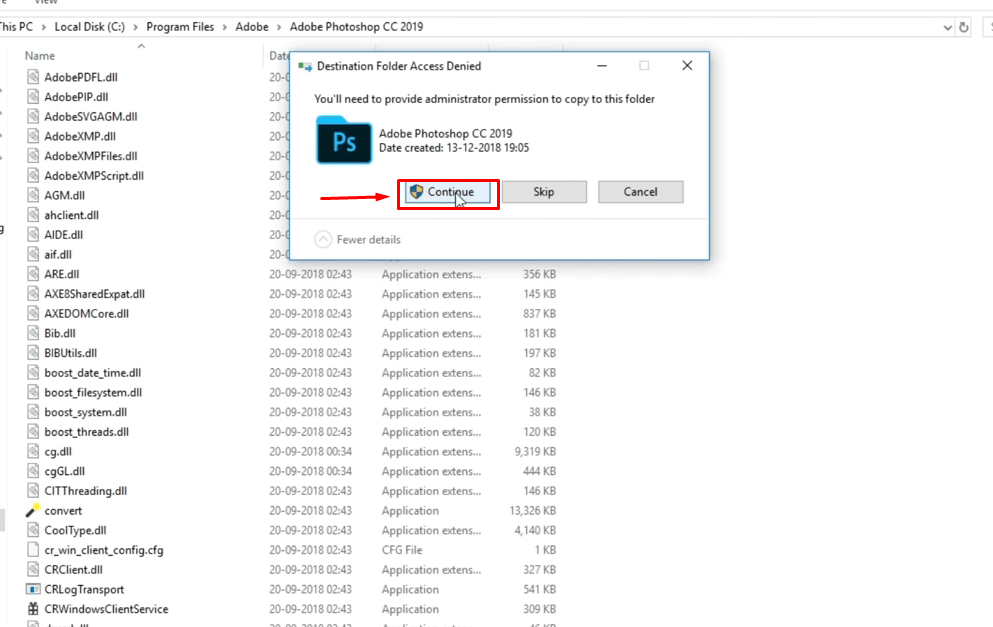Viewport: 993px width, 627px height.
Task: Click AGM.dll file icon
Action: click(x=33, y=194)
